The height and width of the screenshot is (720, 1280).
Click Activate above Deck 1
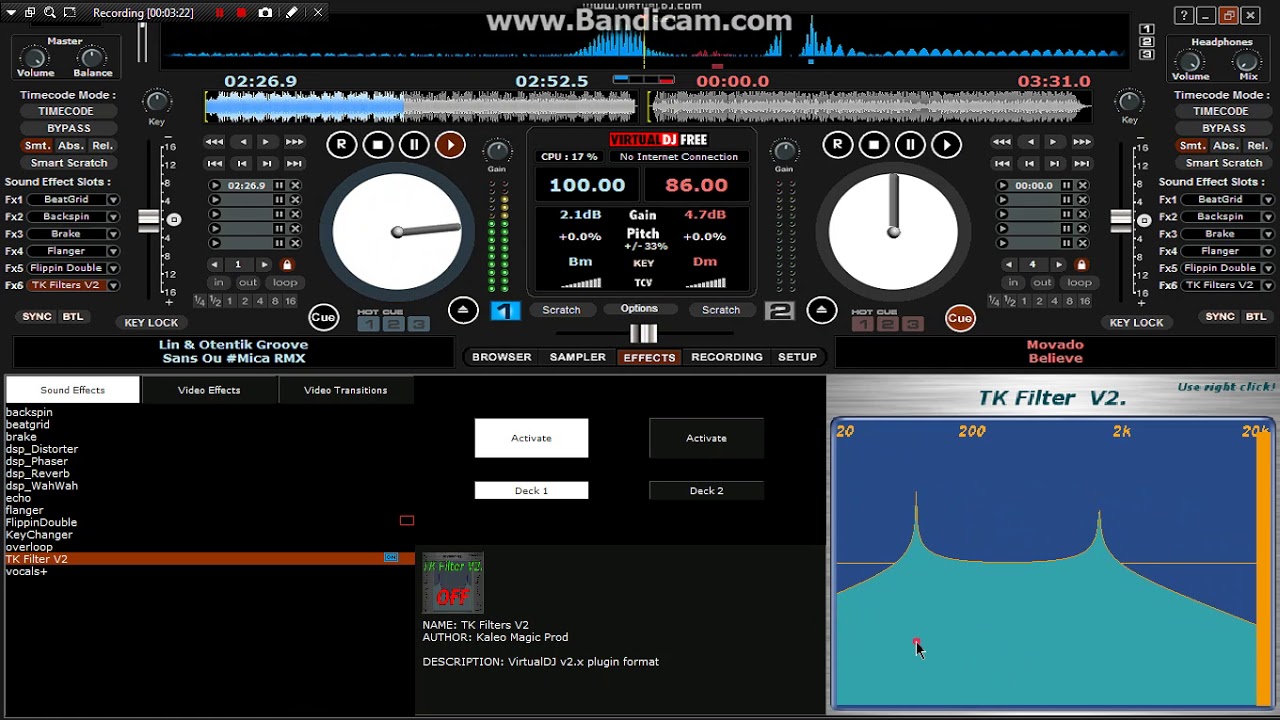click(531, 438)
